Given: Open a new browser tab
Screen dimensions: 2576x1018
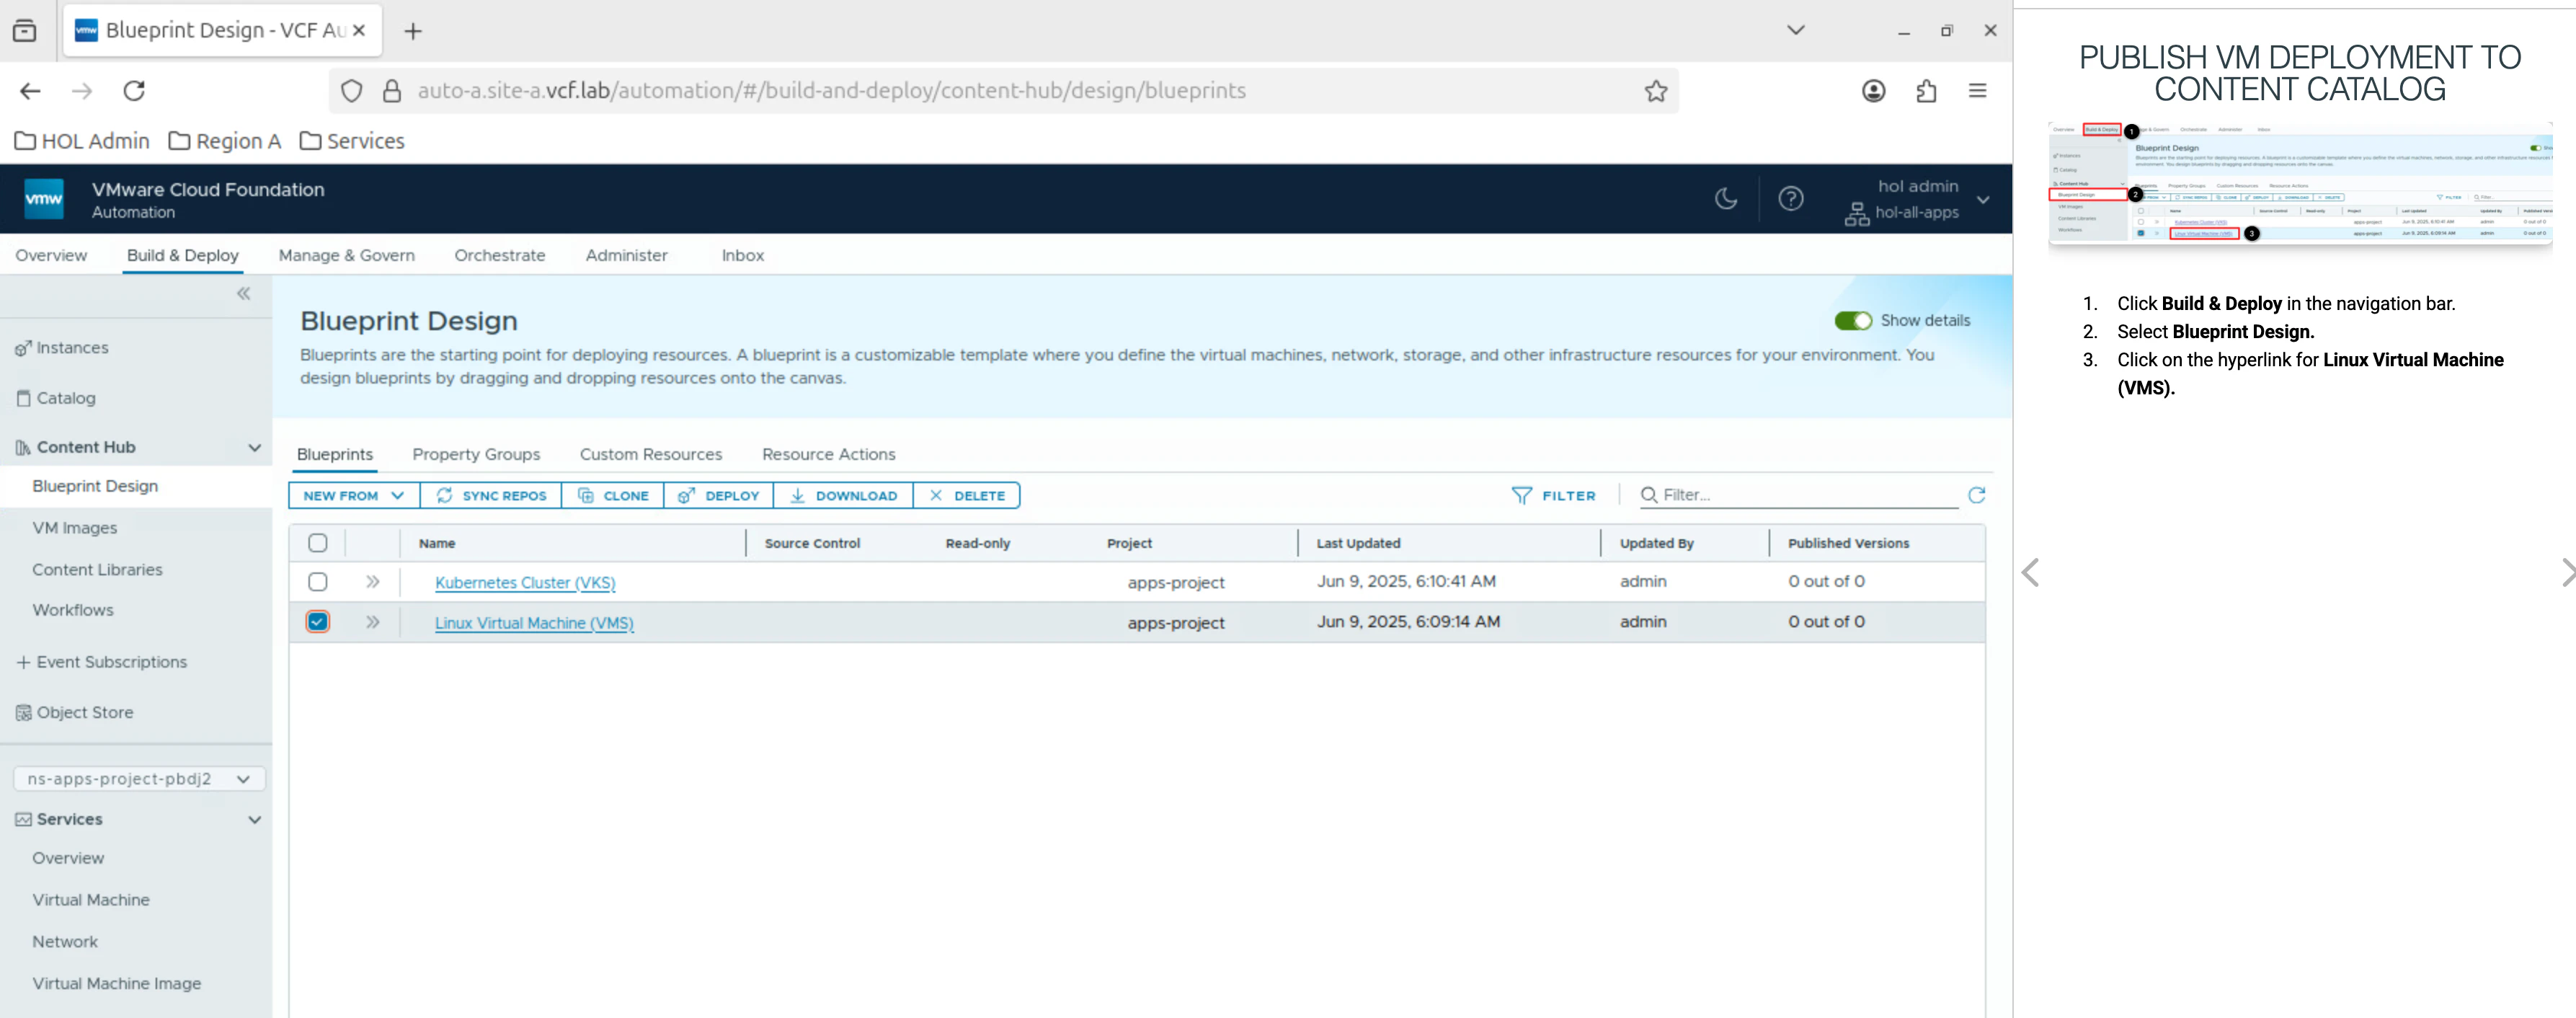Looking at the screenshot, I should pos(413,31).
